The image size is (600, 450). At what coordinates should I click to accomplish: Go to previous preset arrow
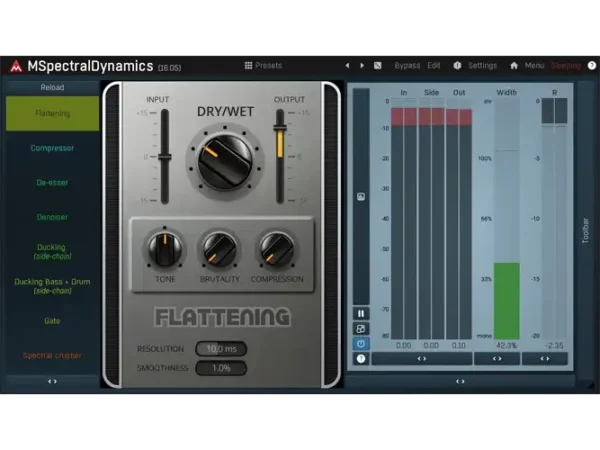click(347, 65)
